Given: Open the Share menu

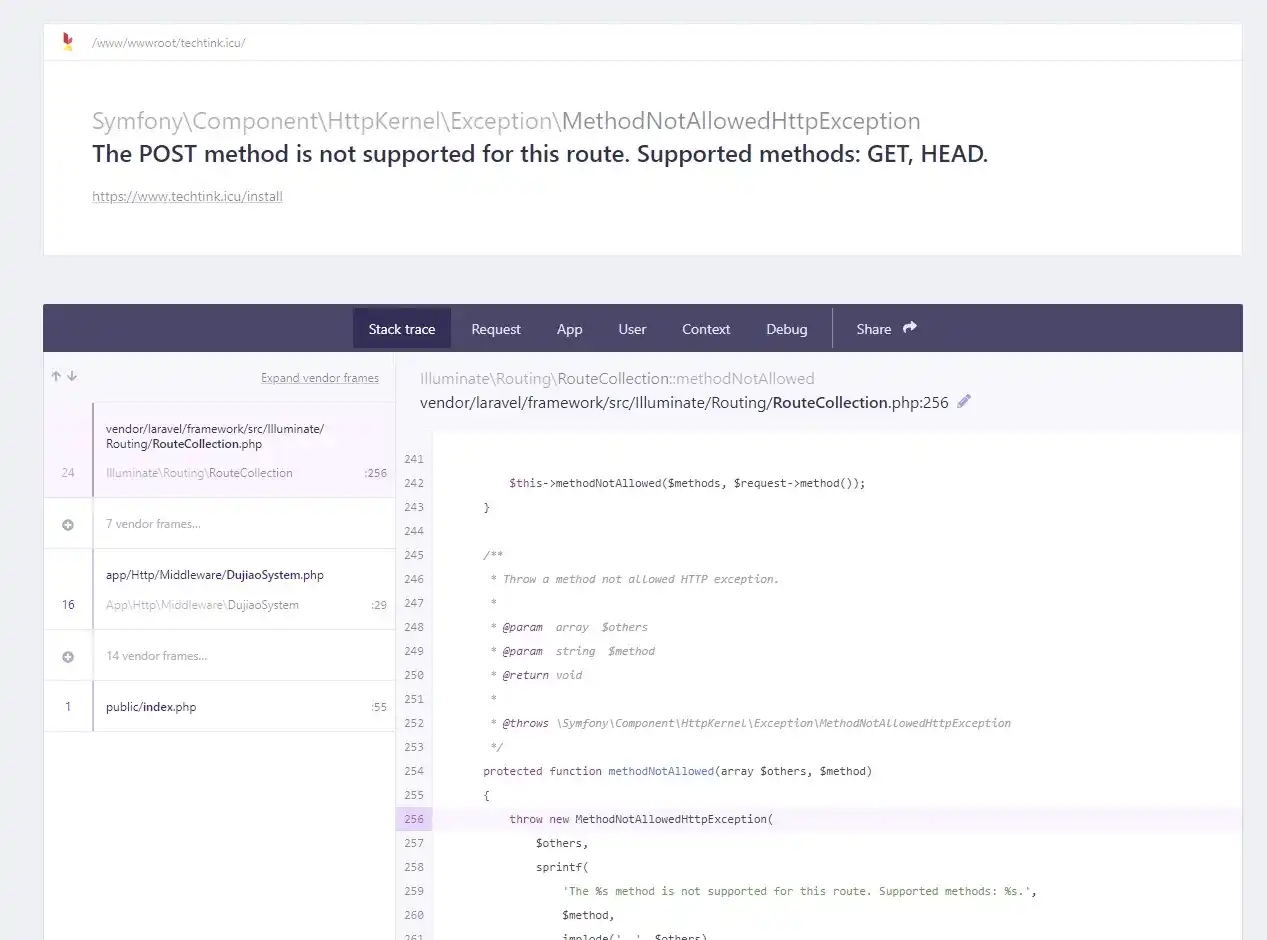Looking at the screenshot, I should [886, 329].
